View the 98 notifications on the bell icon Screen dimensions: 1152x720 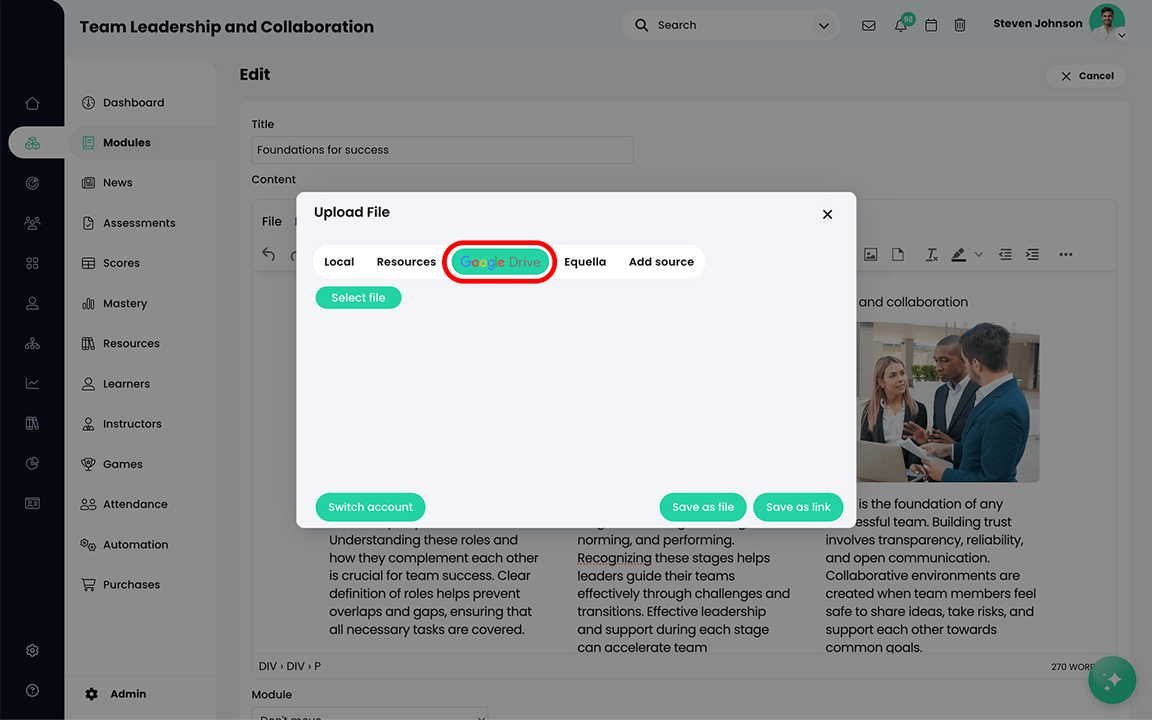[900, 25]
